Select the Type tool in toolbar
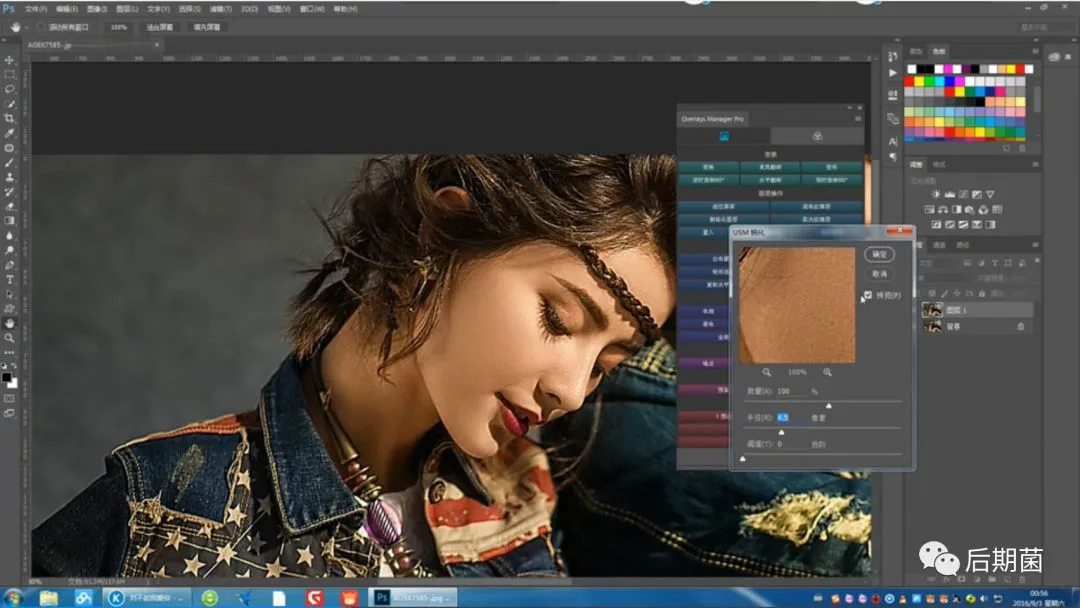Screen dimensions: 1080x608 (x=9, y=280)
